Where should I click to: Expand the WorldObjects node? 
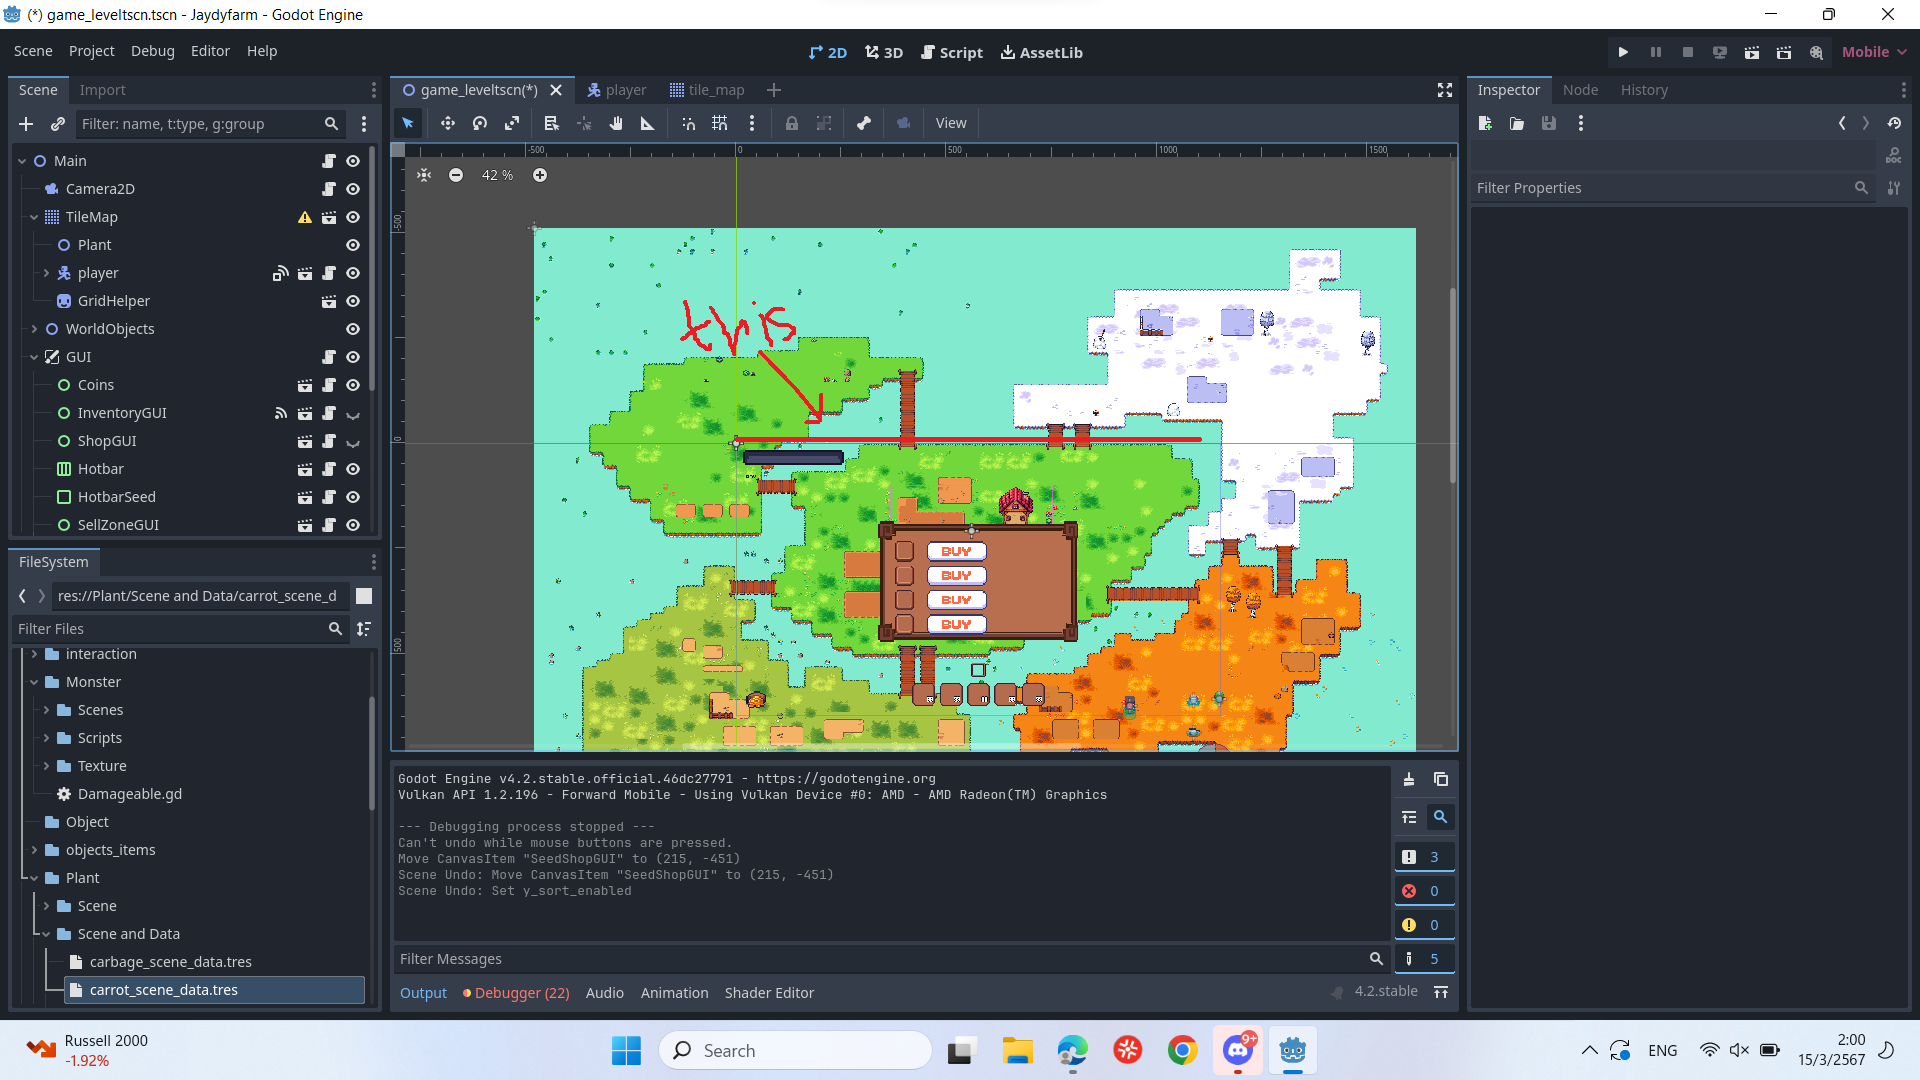(x=34, y=329)
